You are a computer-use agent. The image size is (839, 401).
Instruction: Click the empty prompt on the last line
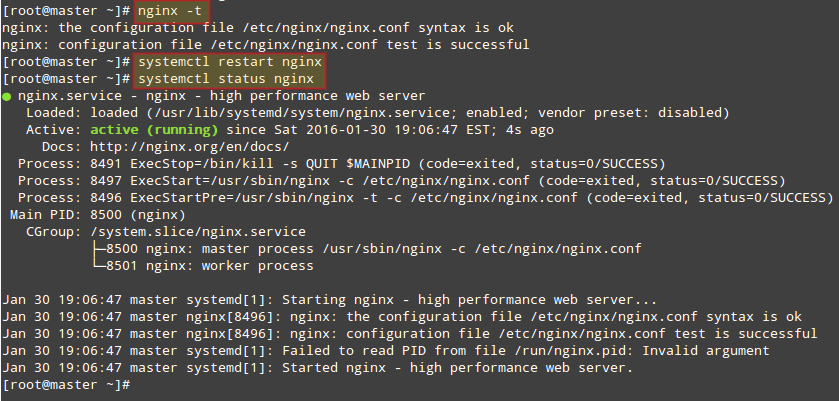[140, 385]
